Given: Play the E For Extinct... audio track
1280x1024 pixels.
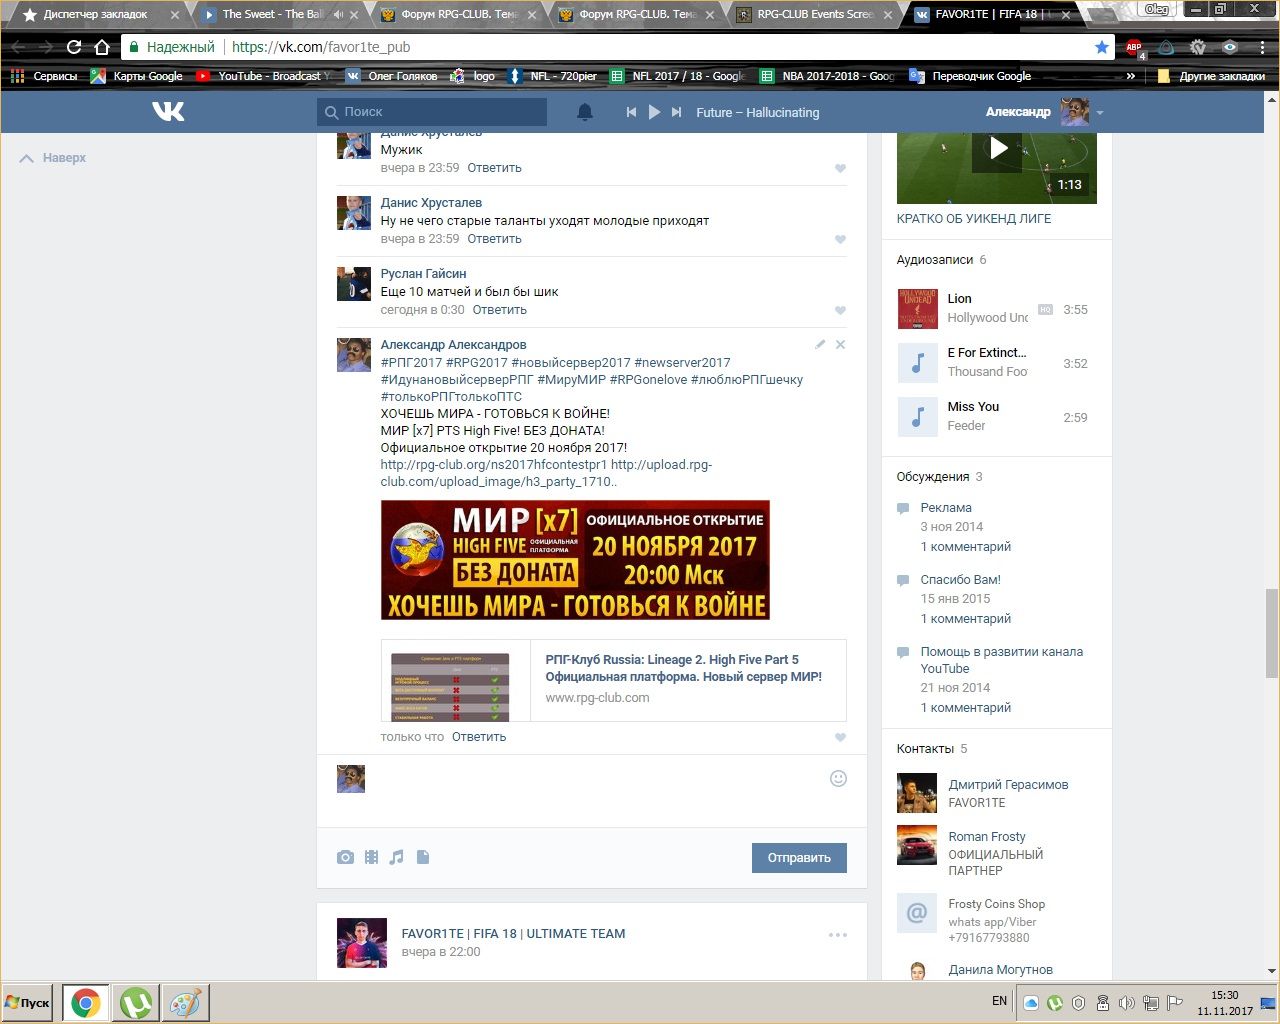Looking at the screenshot, I should pyautogui.click(x=917, y=363).
